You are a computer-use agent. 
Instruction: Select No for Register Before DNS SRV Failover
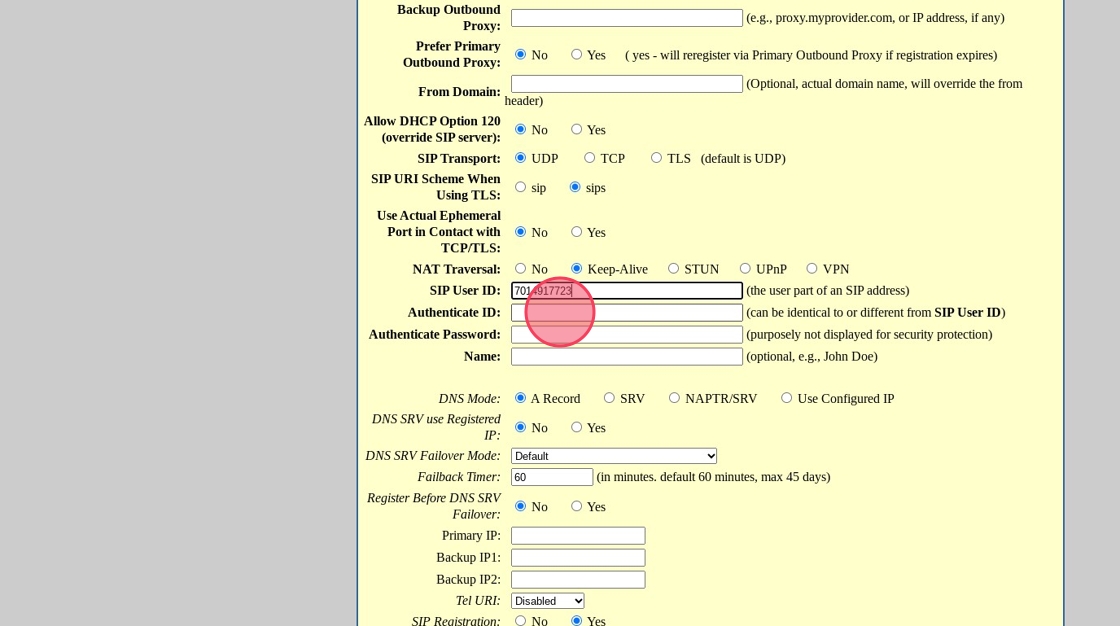[x=520, y=506]
